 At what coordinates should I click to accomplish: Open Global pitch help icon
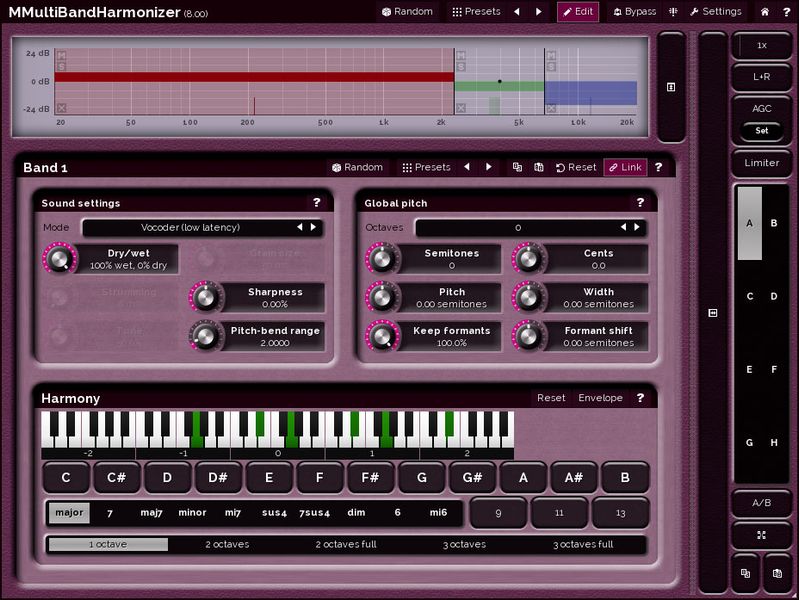pos(640,203)
